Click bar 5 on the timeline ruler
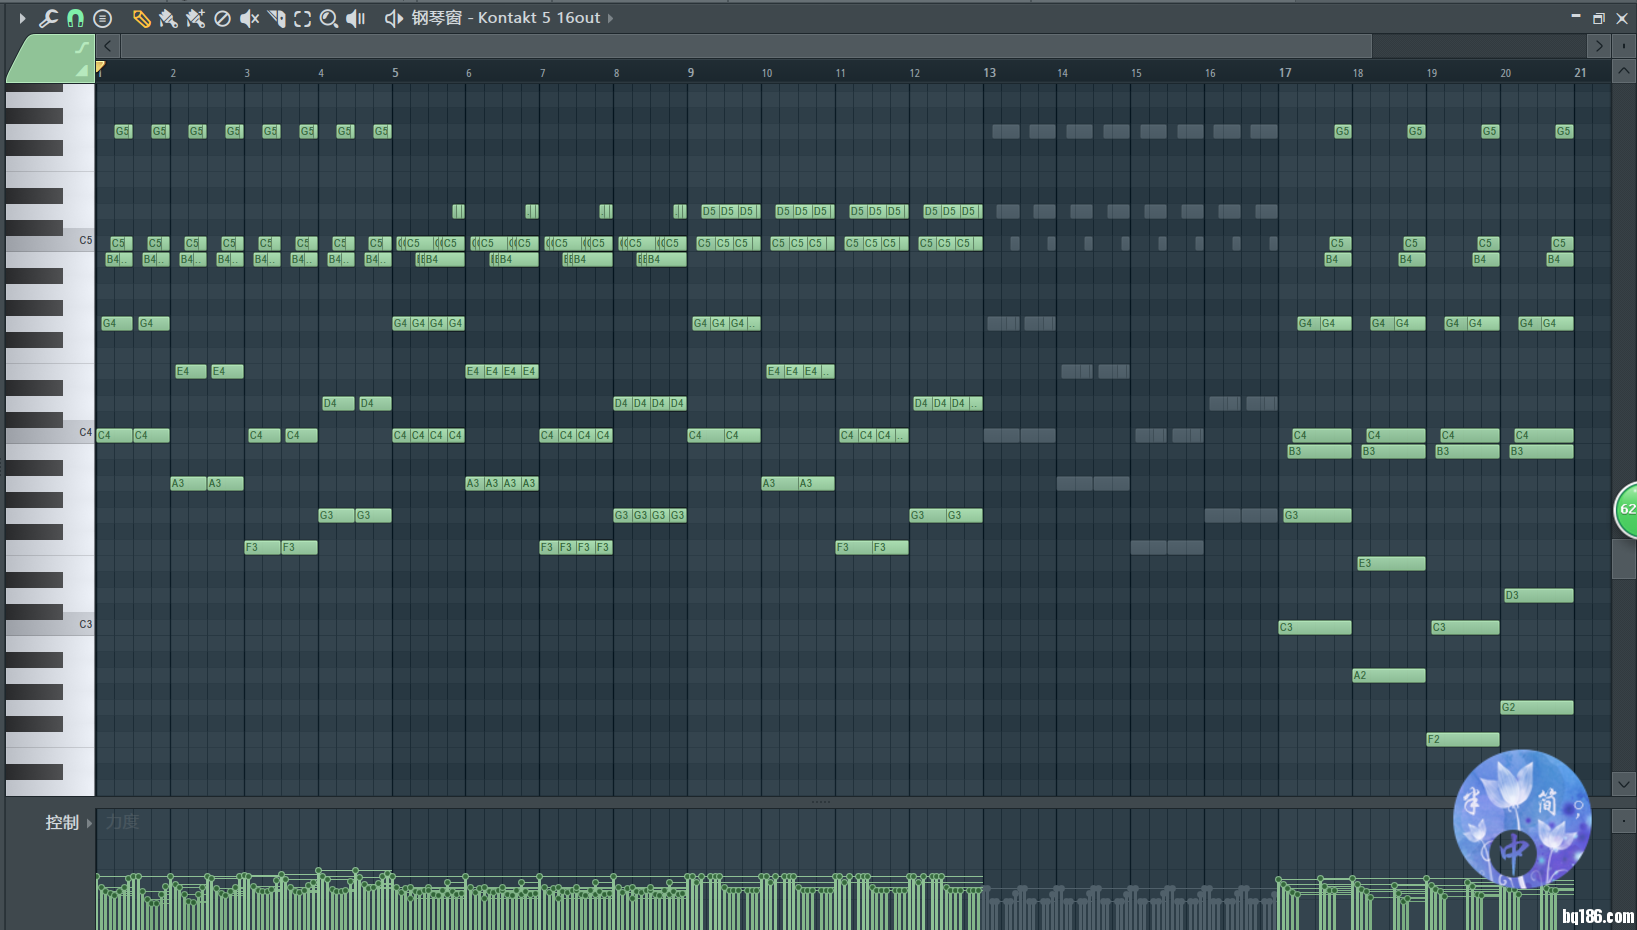 click(395, 73)
